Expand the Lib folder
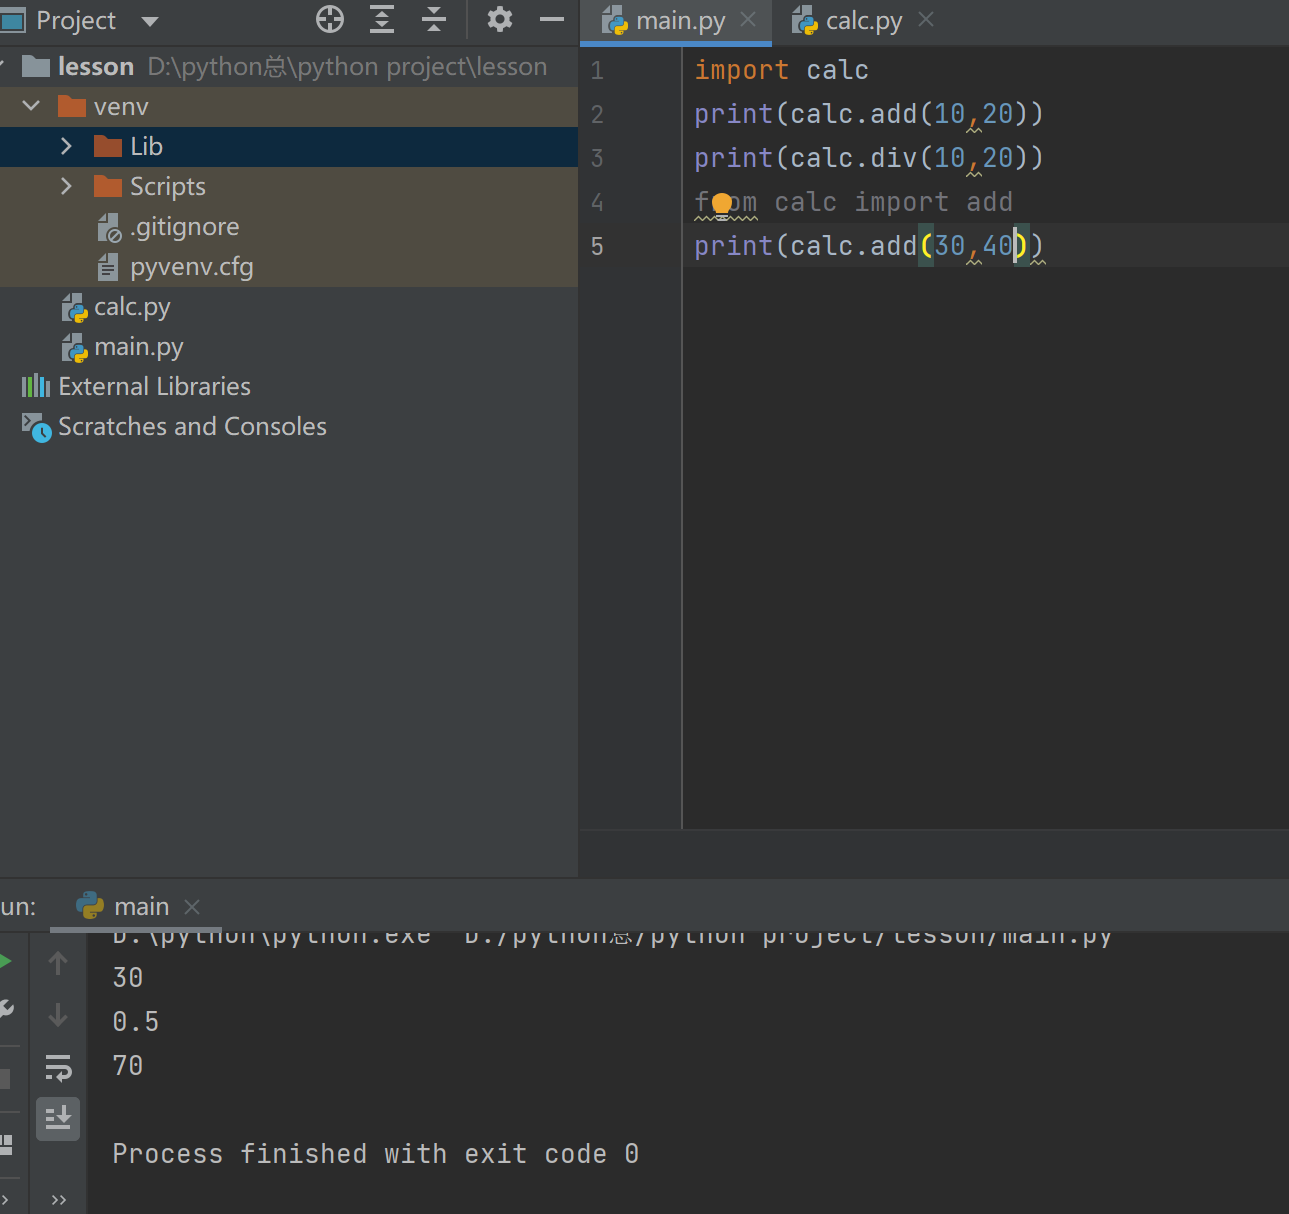 click(66, 146)
